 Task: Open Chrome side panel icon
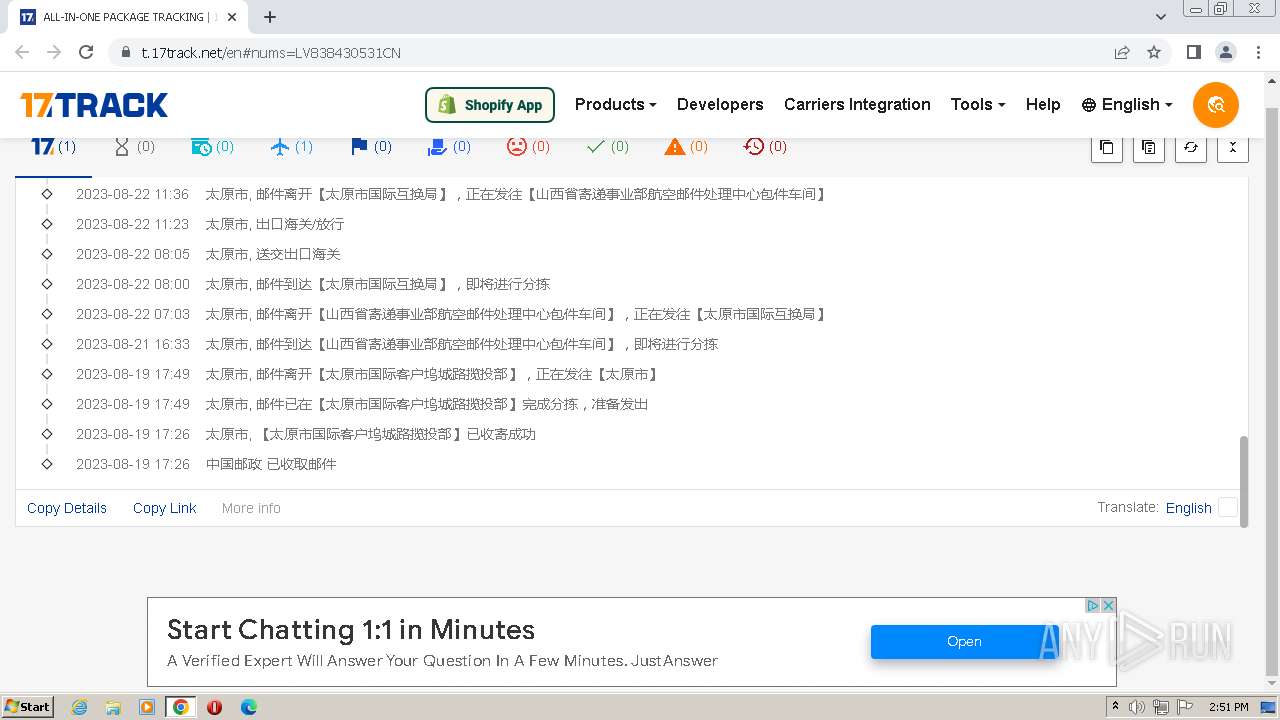[x=1193, y=52]
